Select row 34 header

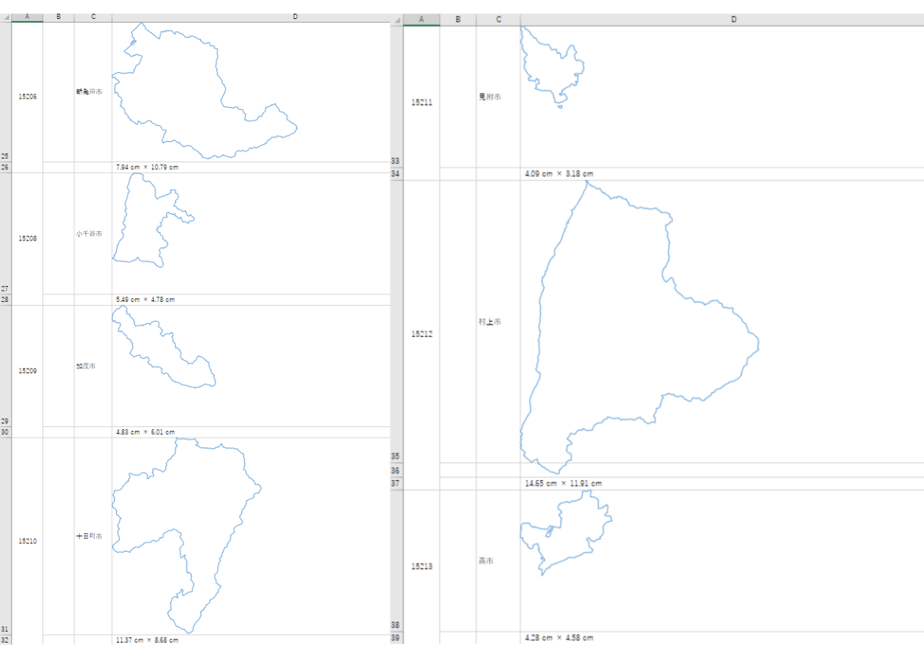(x=397, y=174)
